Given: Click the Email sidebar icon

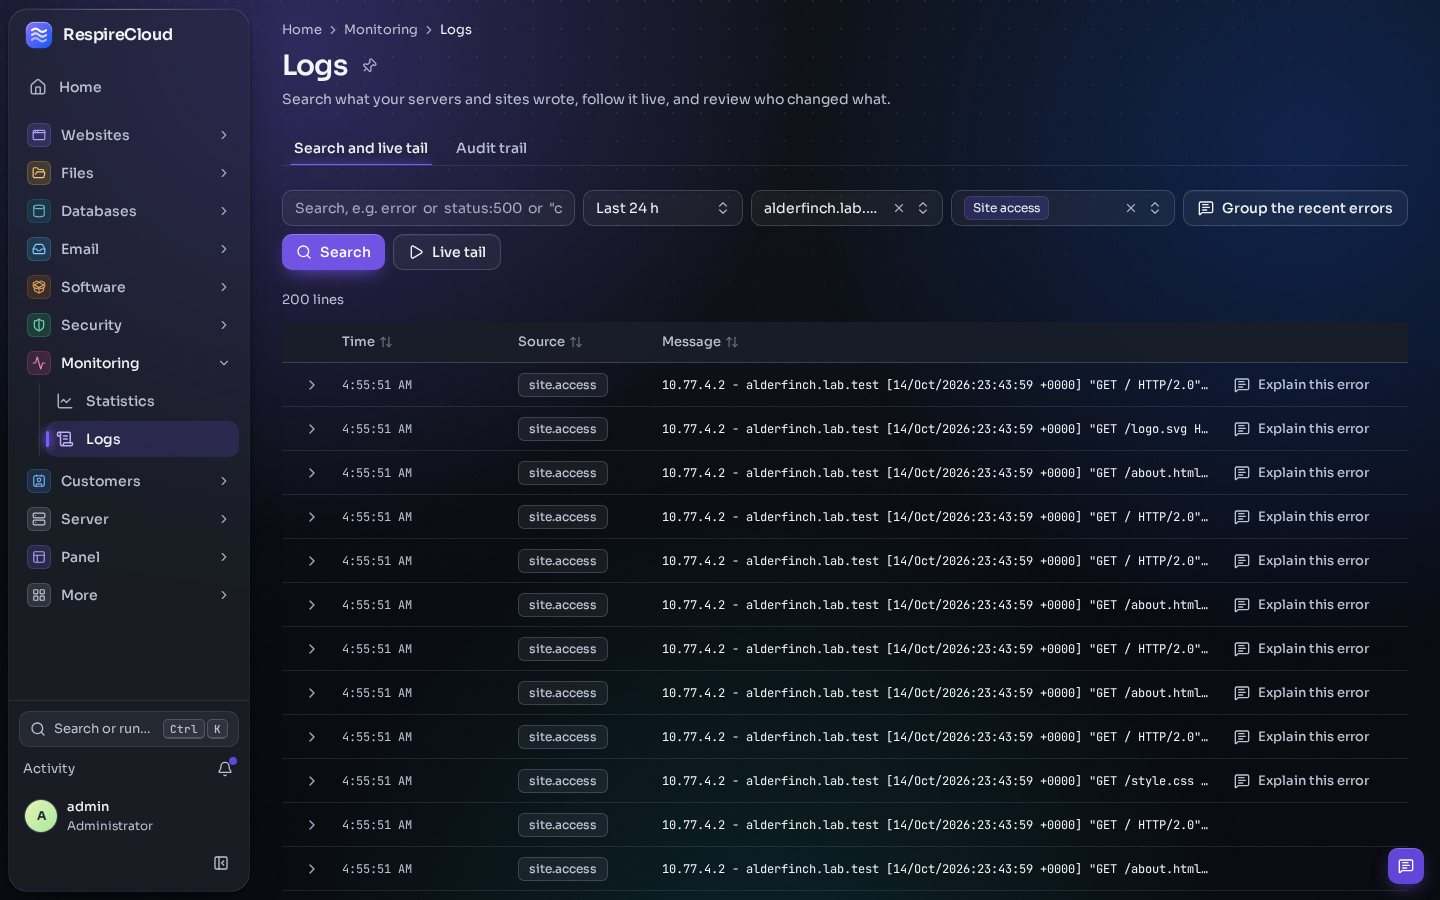Looking at the screenshot, I should 39,249.
